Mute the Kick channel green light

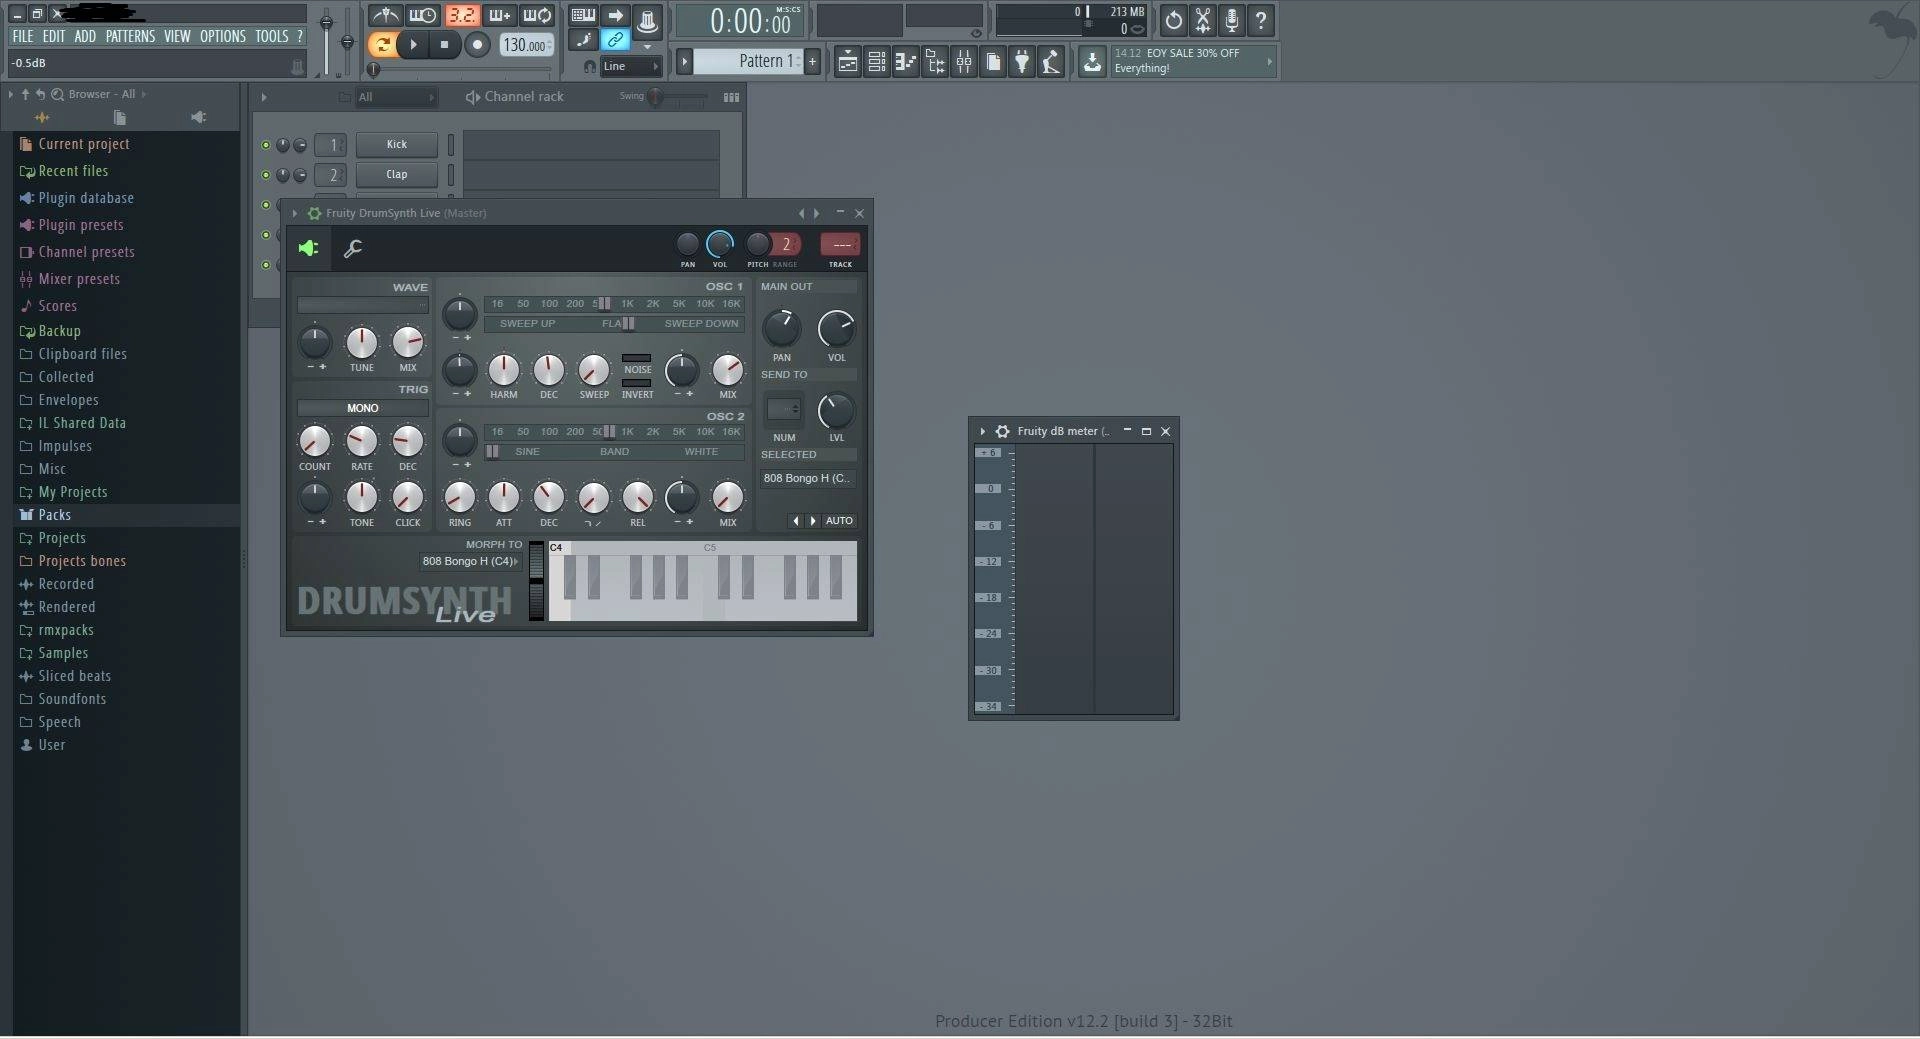(x=265, y=145)
